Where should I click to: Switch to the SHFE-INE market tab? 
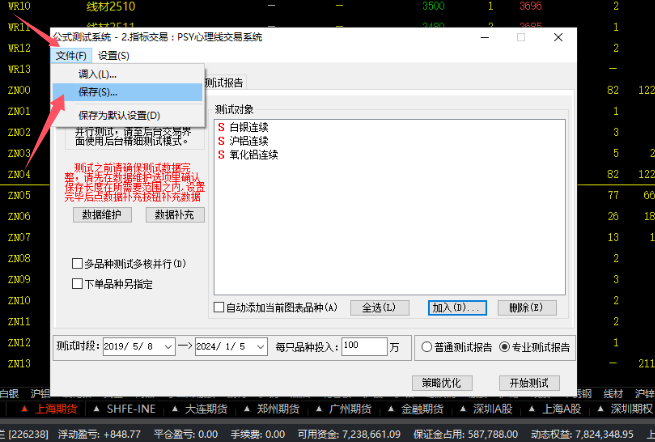coord(131,409)
